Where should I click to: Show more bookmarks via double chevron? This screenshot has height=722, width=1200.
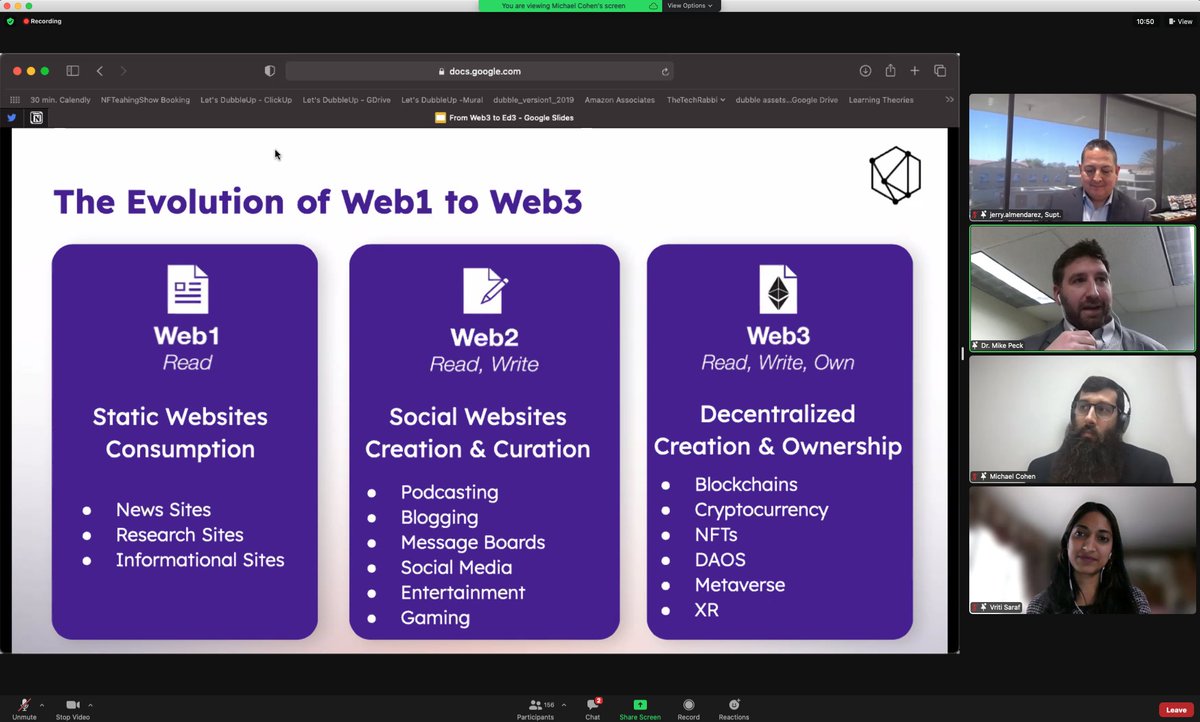coord(949,100)
